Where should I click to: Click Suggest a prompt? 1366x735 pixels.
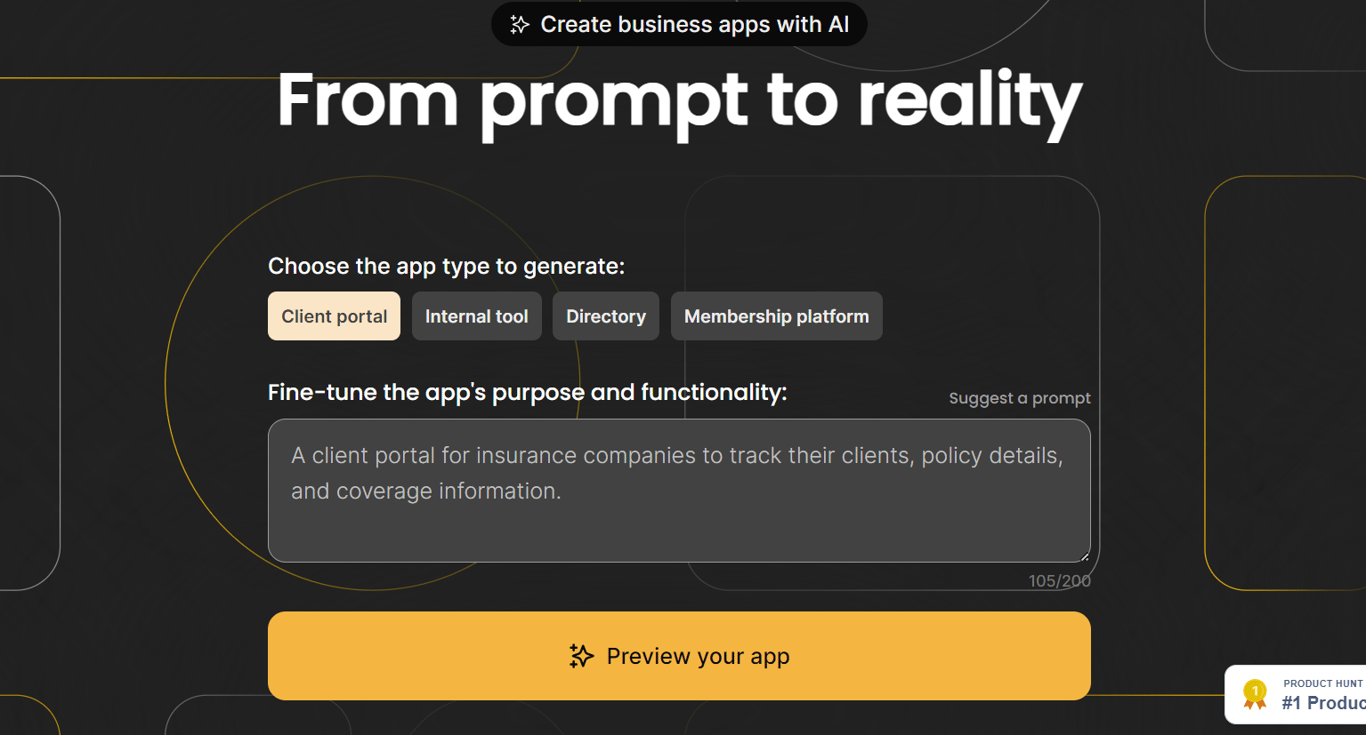(x=1020, y=398)
